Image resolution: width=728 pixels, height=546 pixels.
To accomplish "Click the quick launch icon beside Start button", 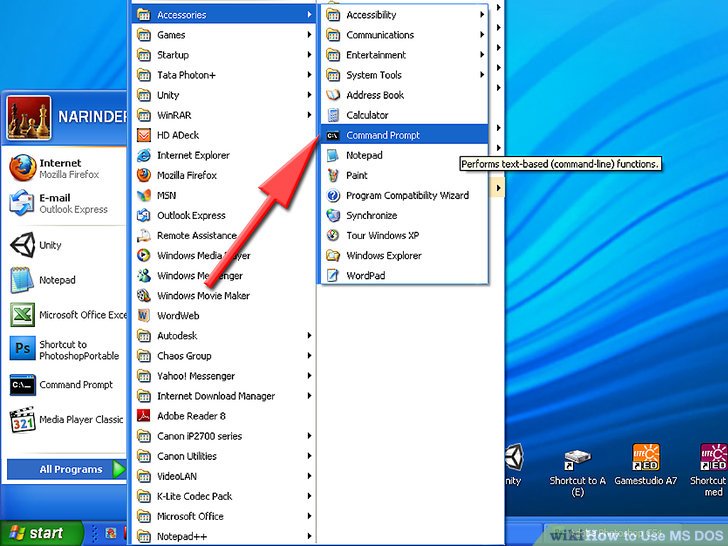I will pos(110,533).
